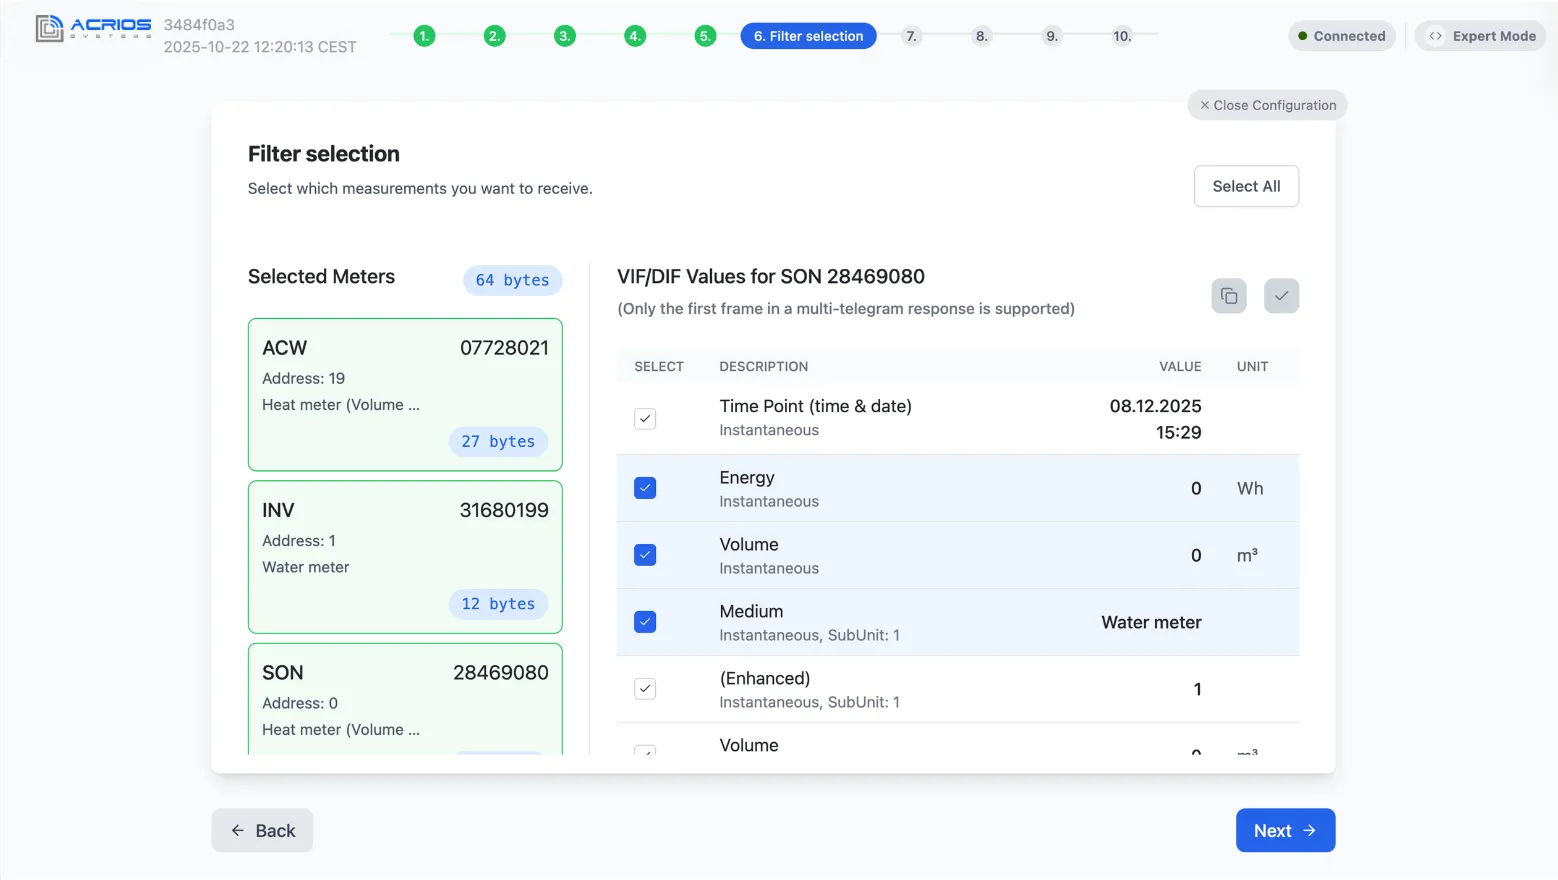Click the Connected status badge
1558x880 pixels.
[x=1341, y=36]
